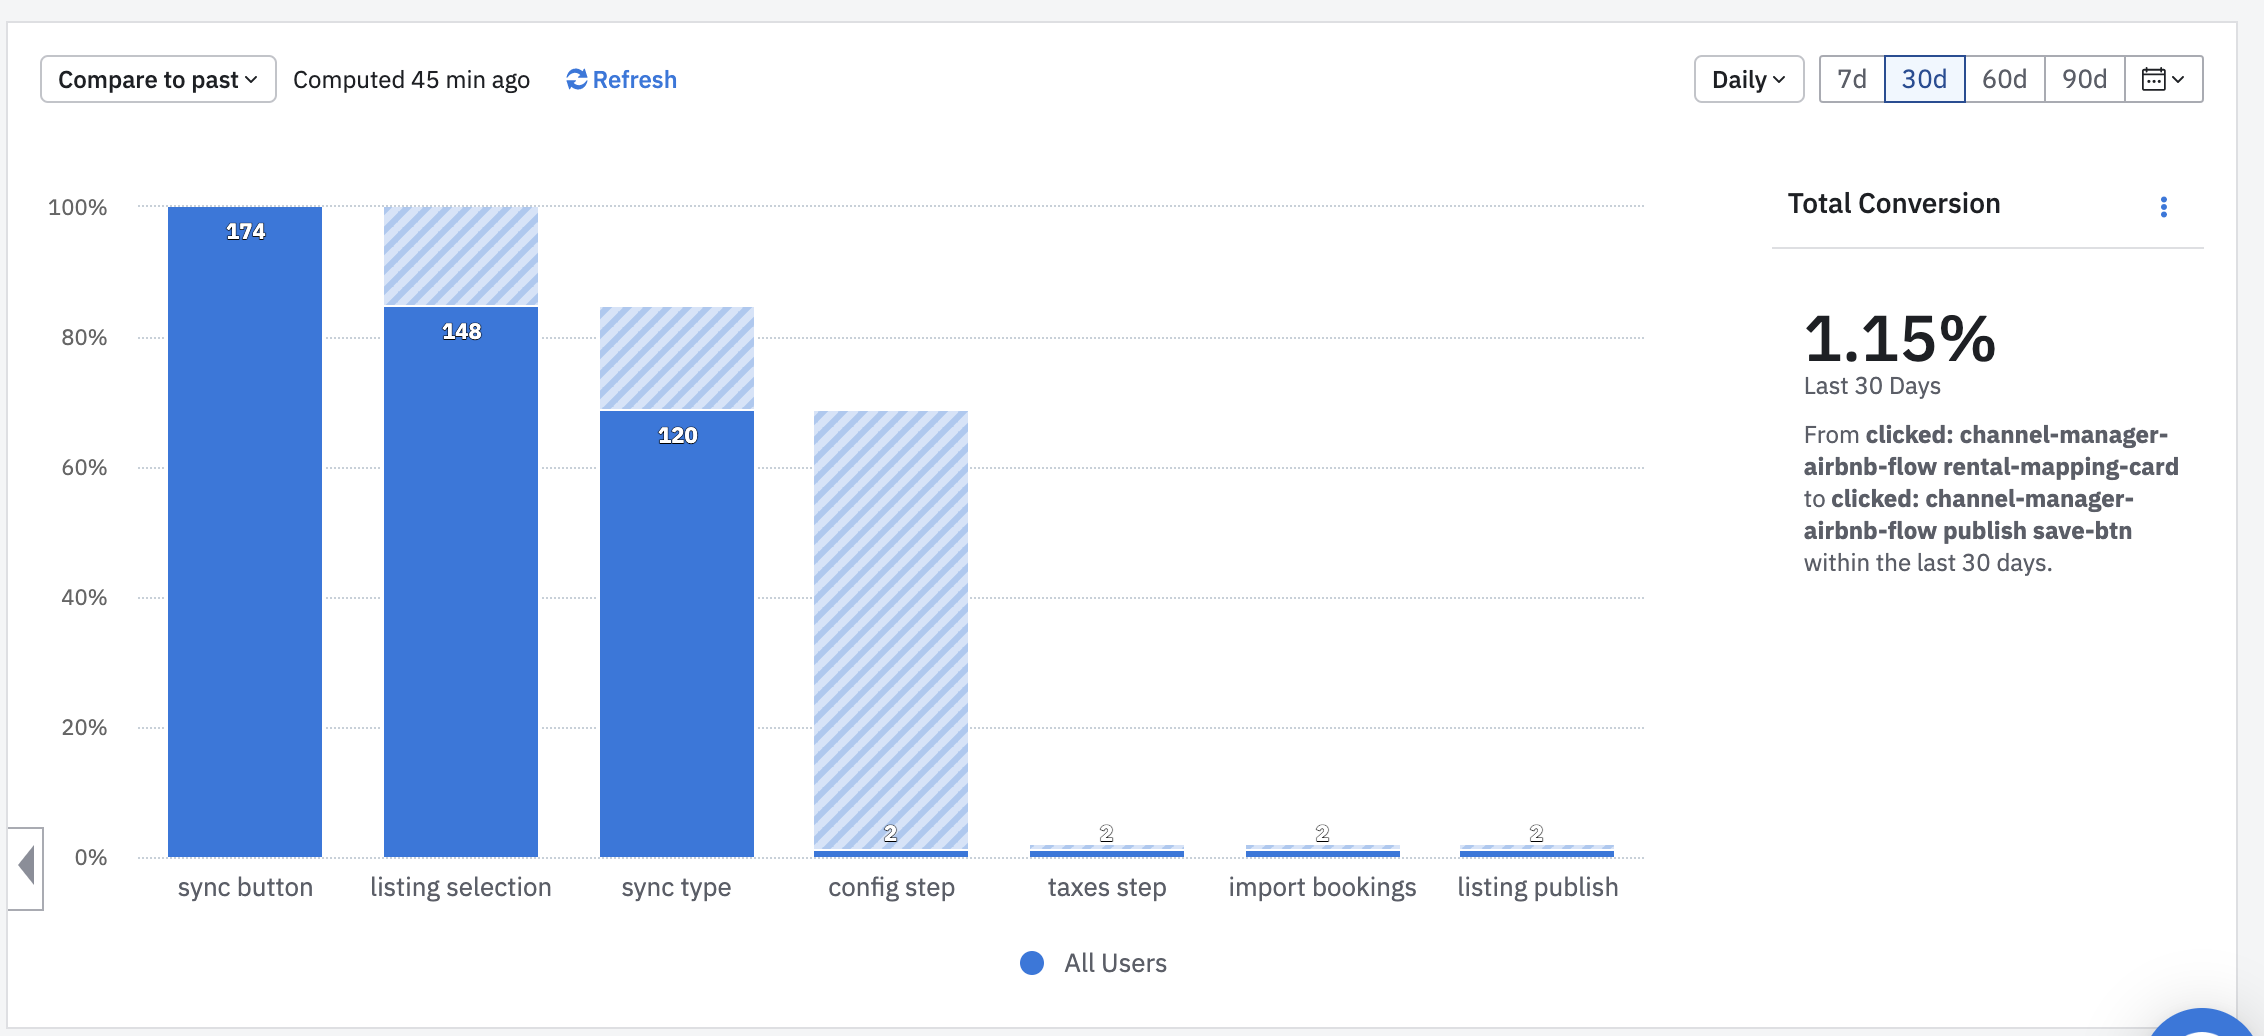The width and height of the screenshot is (2264, 1036).
Task: Click the listing selection striped drop-off area
Action: pyautogui.click(x=461, y=256)
